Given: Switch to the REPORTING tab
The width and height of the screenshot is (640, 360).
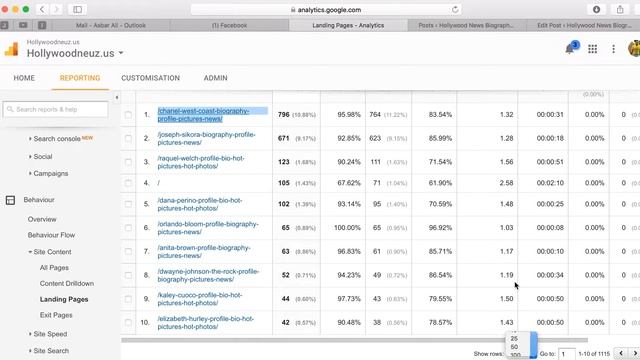Looking at the screenshot, I should pyautogui.click(x=80, y=78).
